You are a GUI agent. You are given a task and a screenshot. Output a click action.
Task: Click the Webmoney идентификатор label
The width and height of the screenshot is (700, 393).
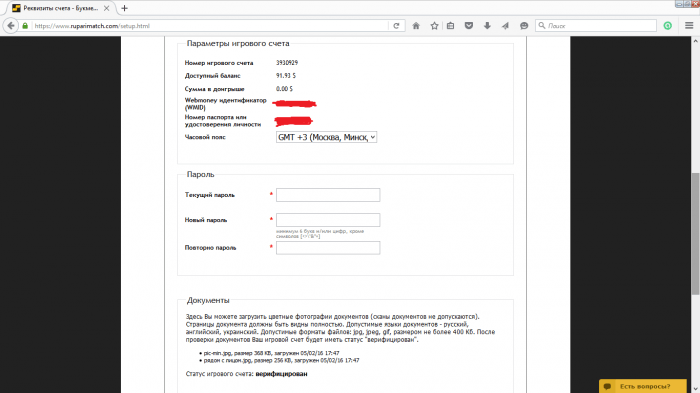click(225, 104)
